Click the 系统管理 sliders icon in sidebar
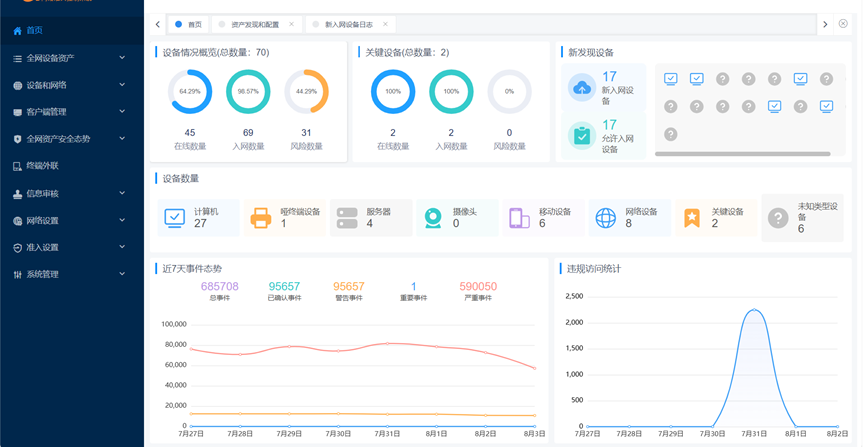The height and width of the screenshot is (447, 864). 17,274
